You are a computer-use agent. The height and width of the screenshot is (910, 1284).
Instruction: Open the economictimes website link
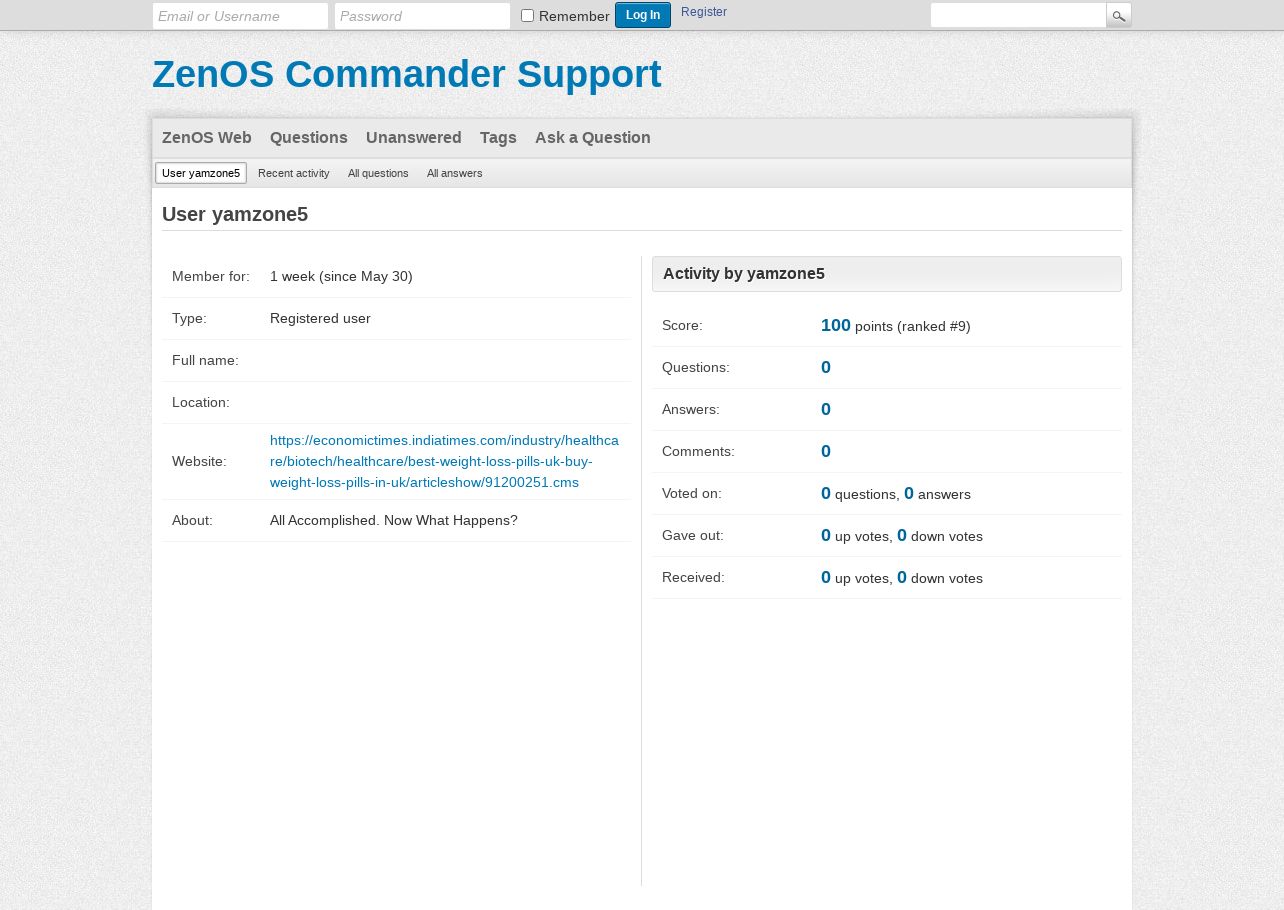(444, 461)
